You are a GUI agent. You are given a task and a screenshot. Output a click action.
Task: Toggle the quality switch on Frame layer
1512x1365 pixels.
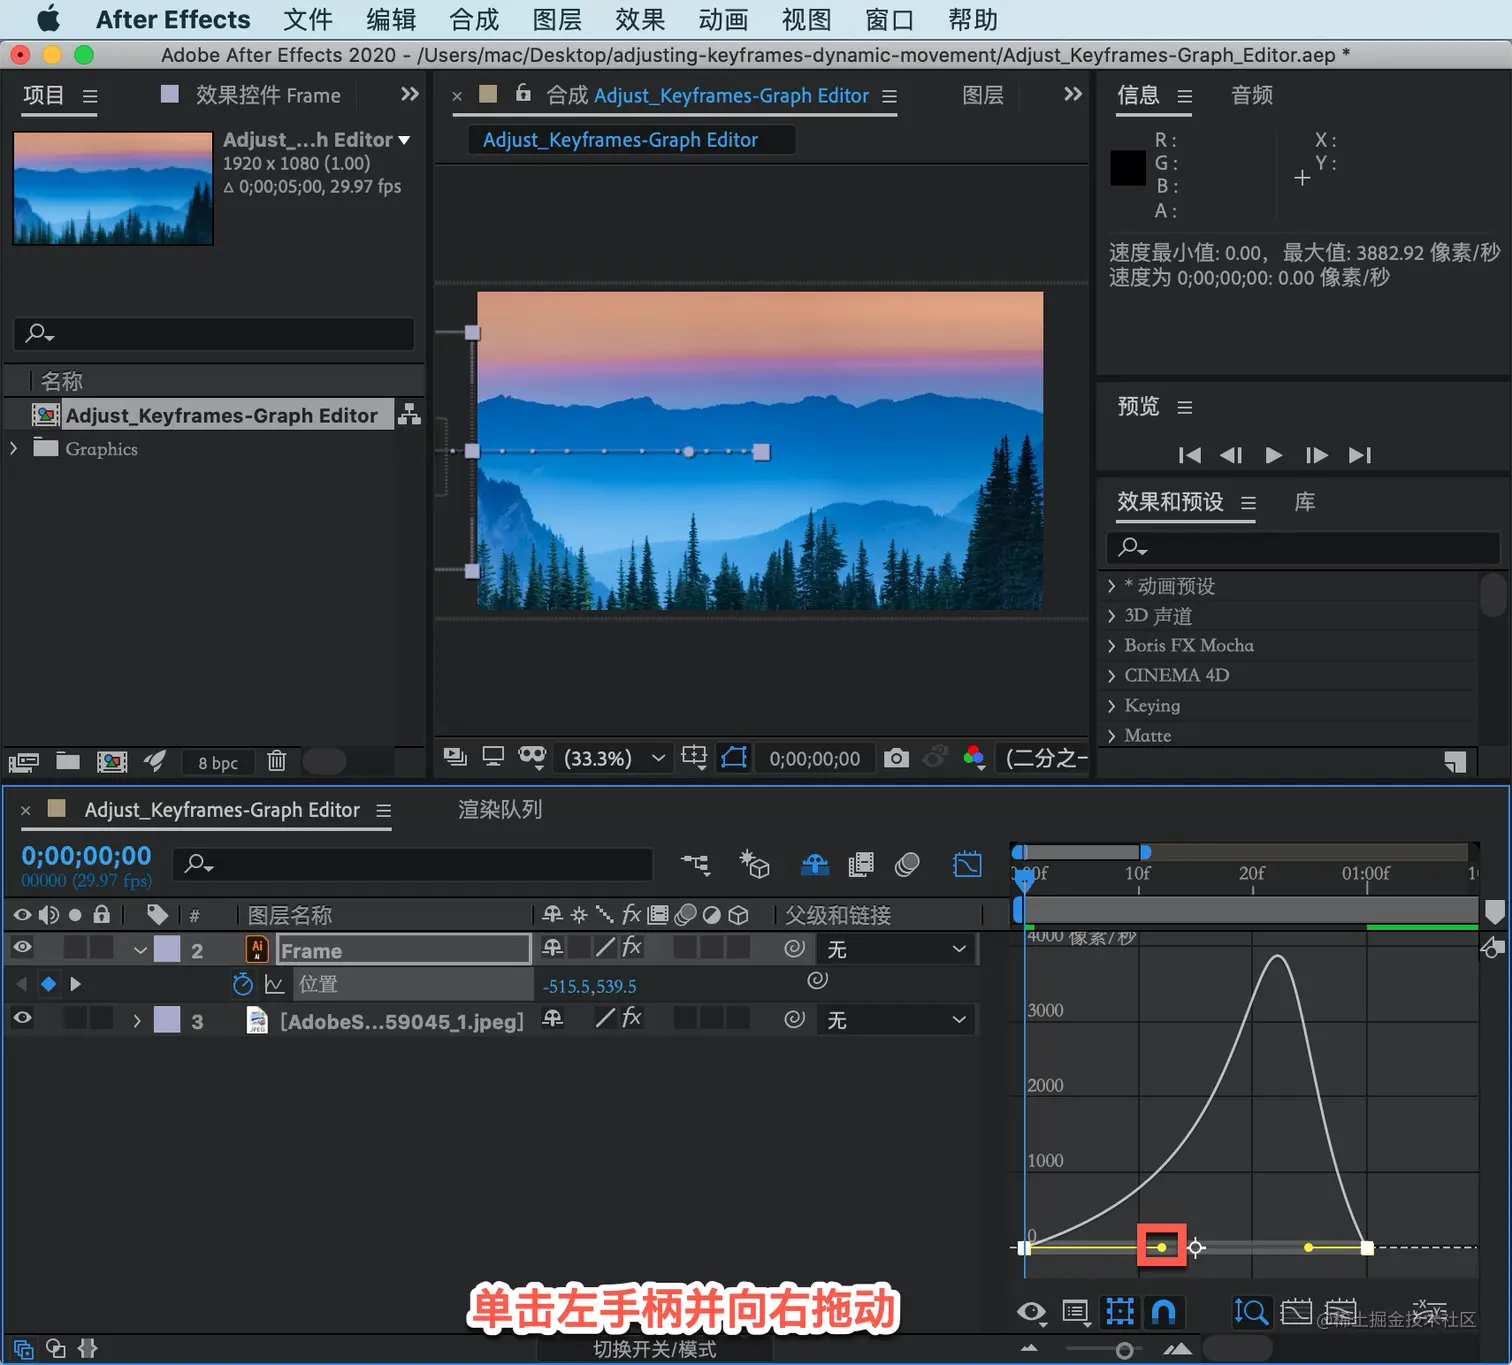(605, 947)
